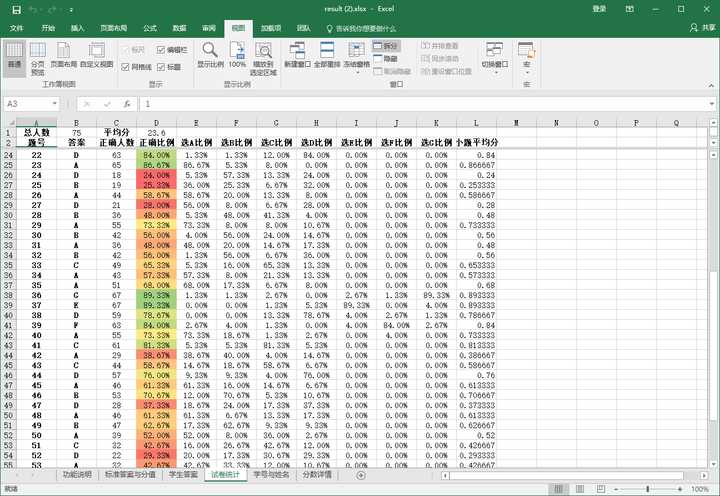This screenshot has height=496, width=720.
Task: Click the status bar zoom slider handle
Action: click(x=648, y=489)
